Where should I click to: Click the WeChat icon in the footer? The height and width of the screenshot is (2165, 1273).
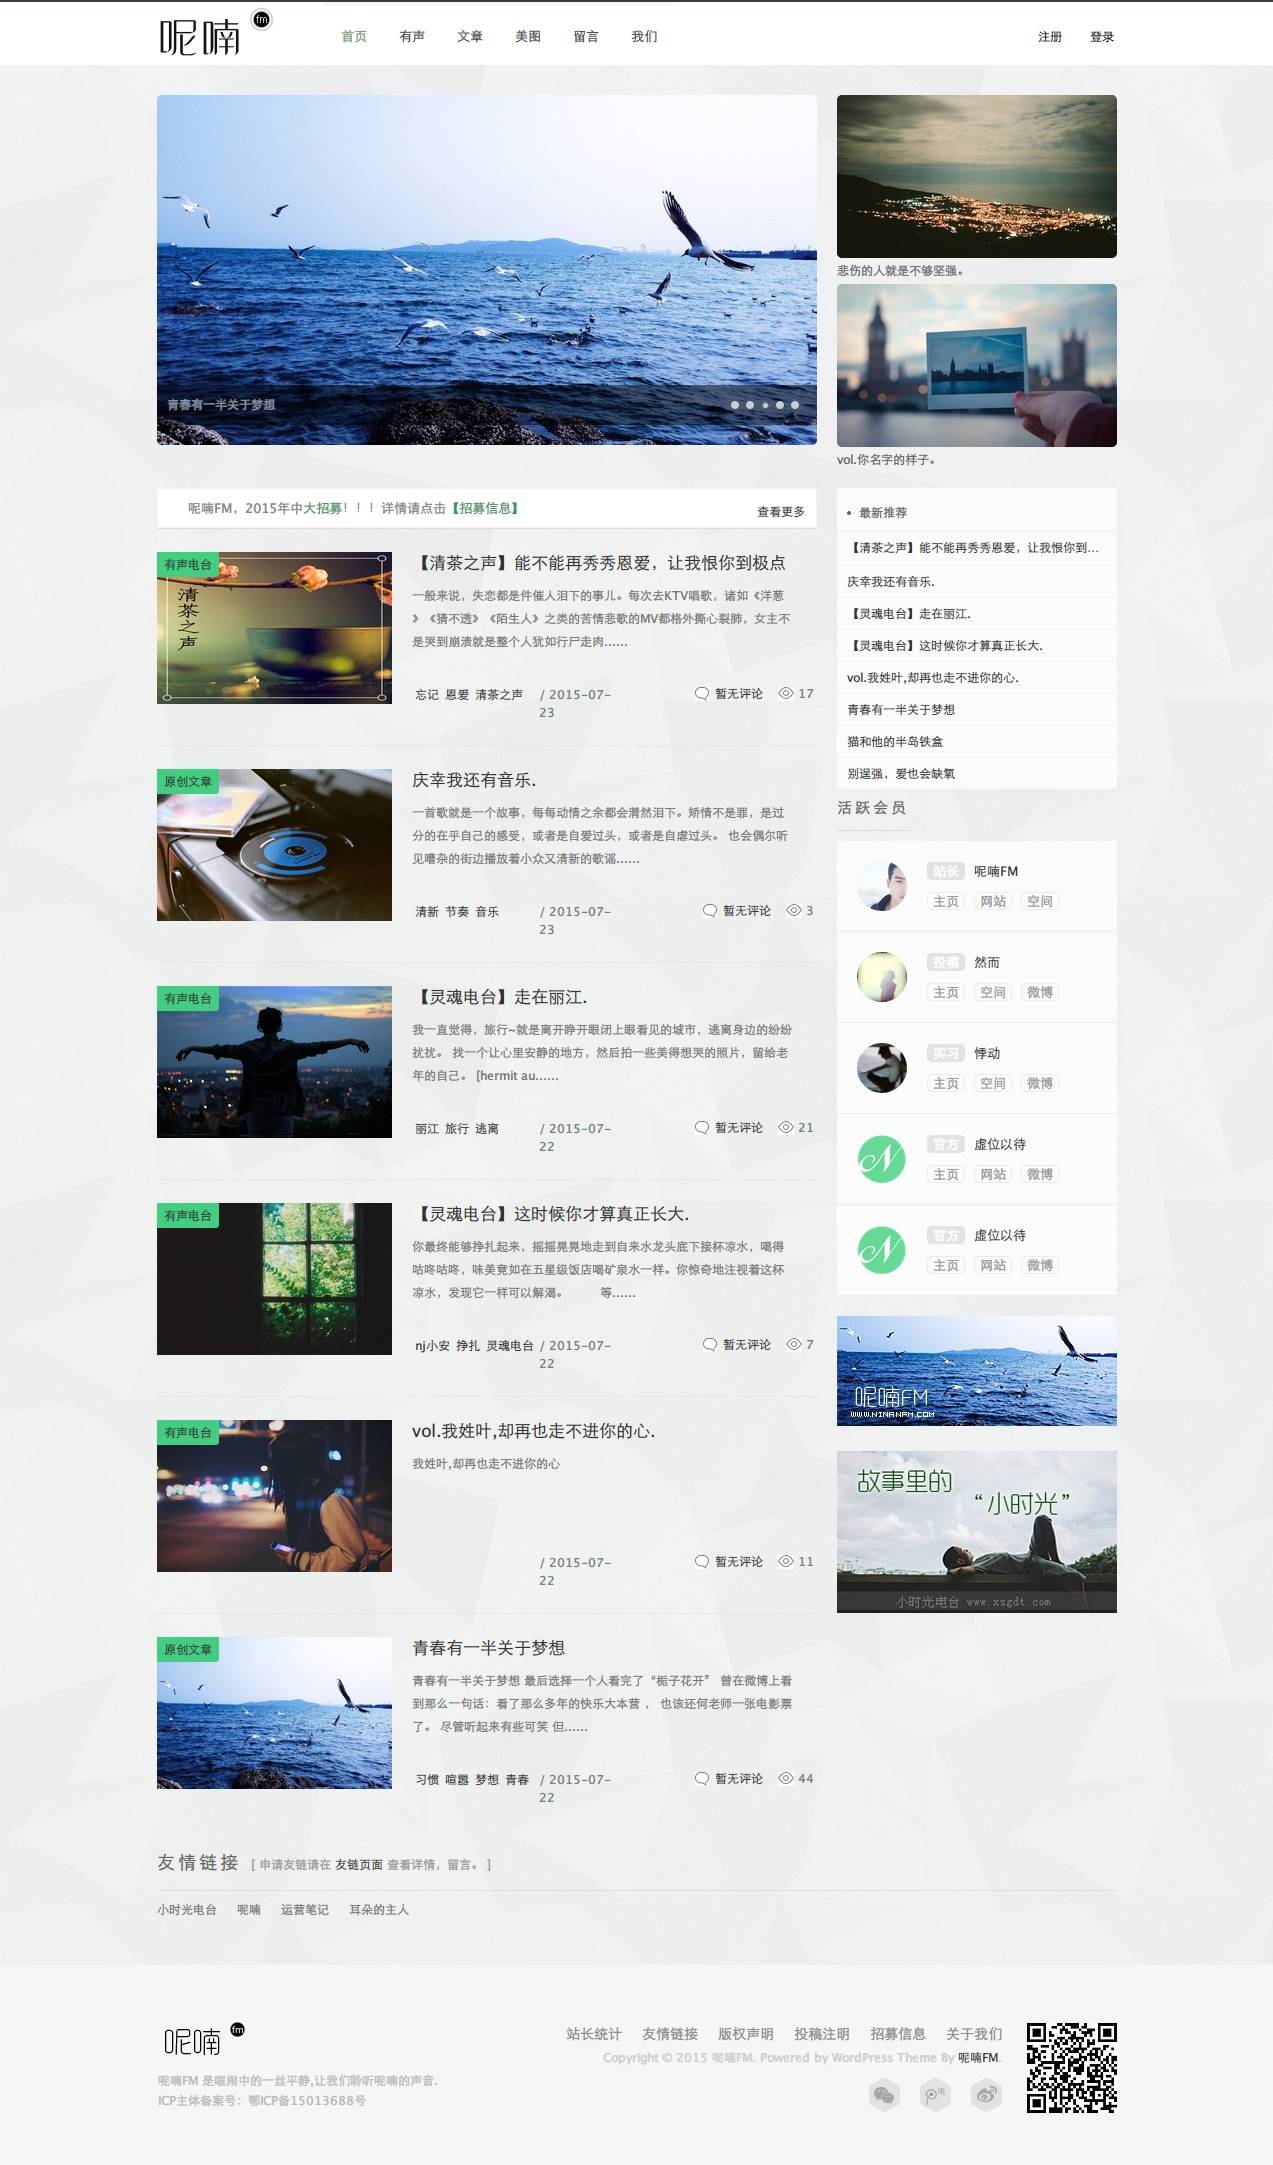pyautogui.click(x=884, y=2094)
